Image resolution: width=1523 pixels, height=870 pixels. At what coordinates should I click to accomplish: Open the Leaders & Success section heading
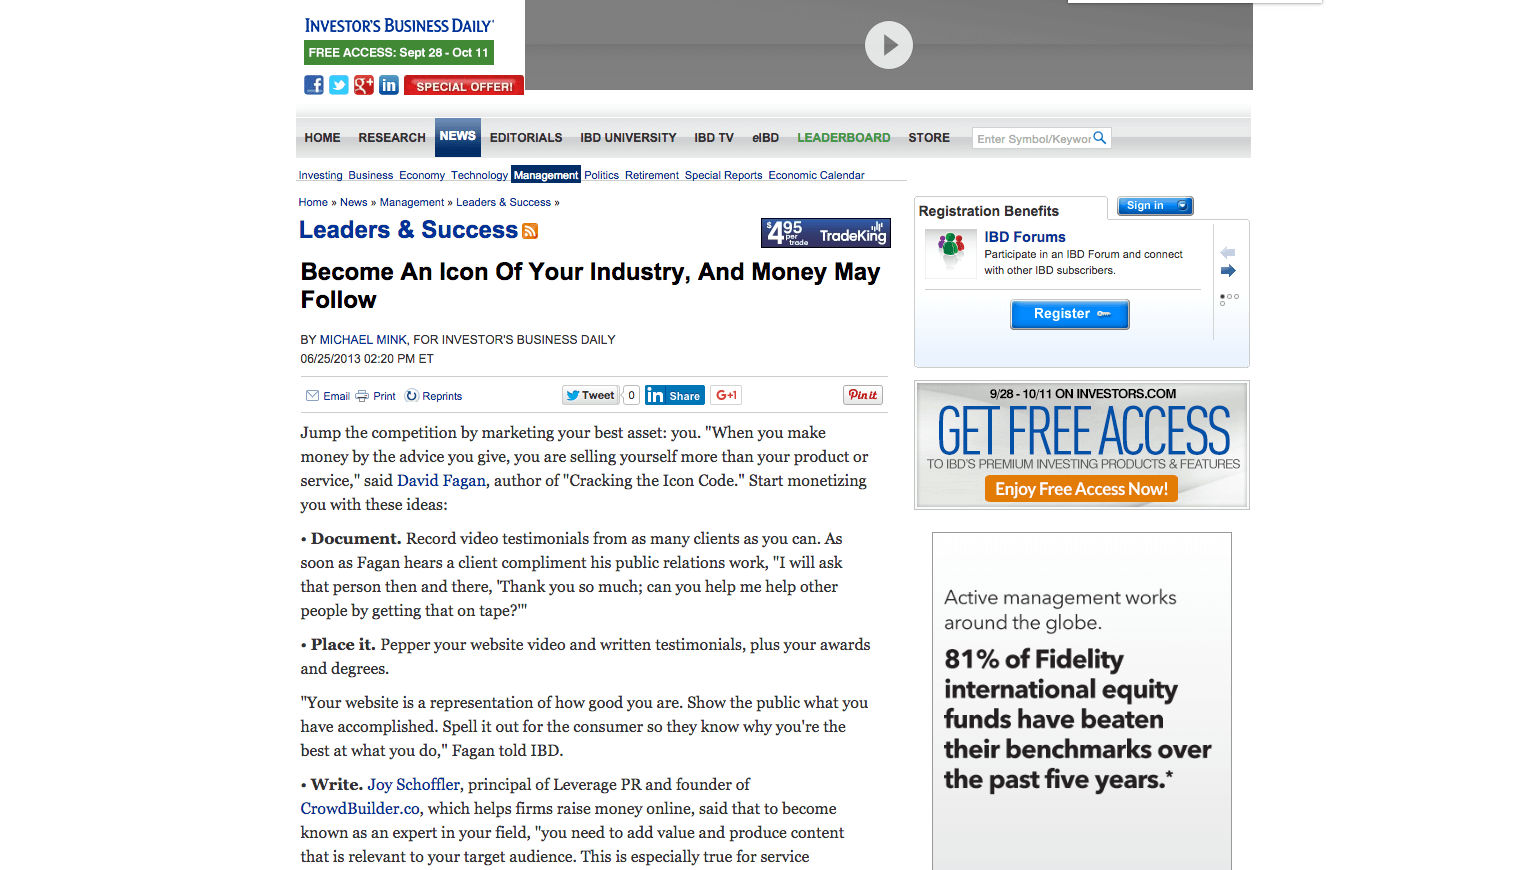point(408,230)
